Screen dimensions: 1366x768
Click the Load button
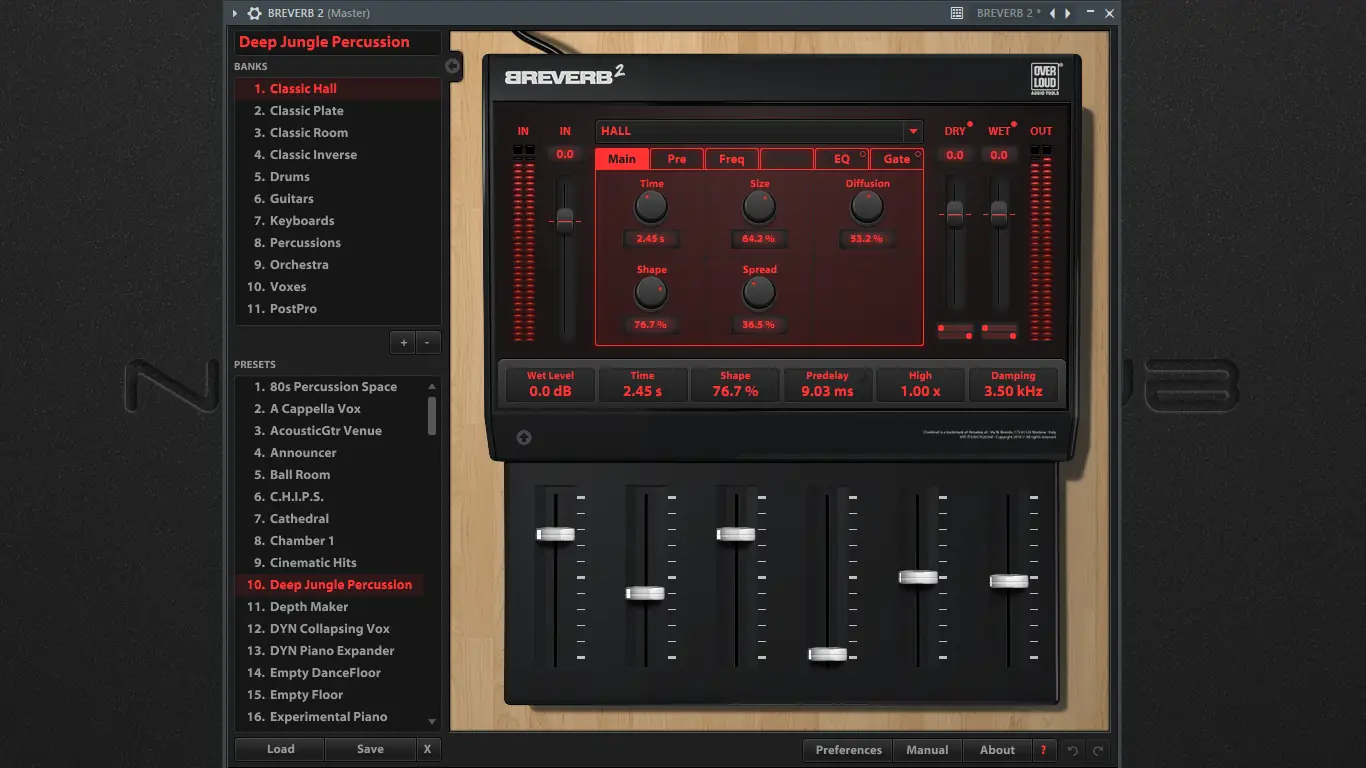coord(280,749)
